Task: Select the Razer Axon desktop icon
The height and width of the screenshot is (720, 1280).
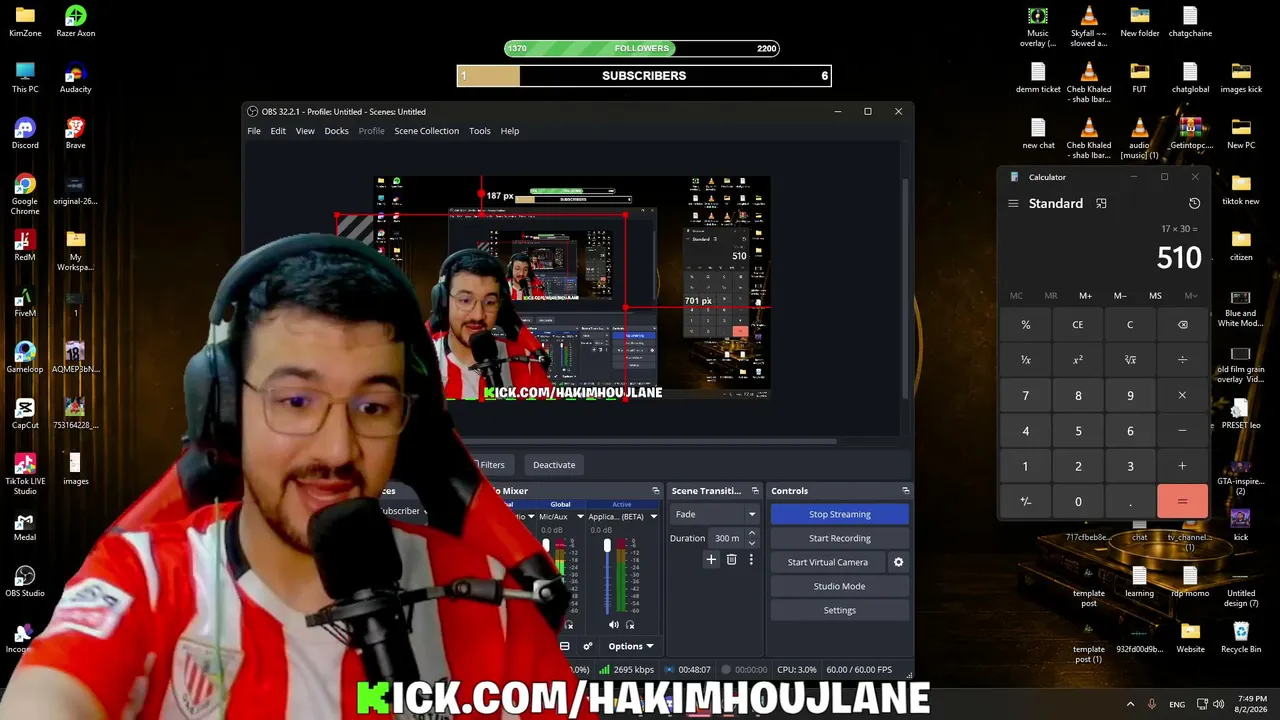Action: click(75, 21)
